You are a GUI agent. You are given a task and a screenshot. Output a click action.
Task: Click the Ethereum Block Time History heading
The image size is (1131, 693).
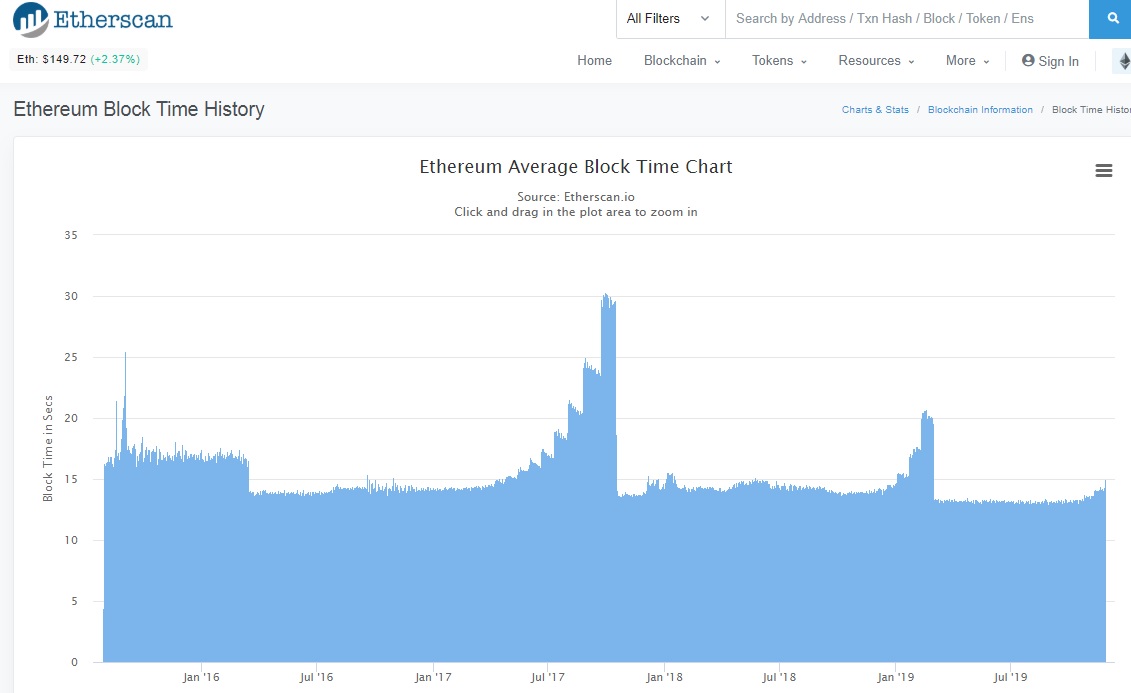(x=138, y=109)
